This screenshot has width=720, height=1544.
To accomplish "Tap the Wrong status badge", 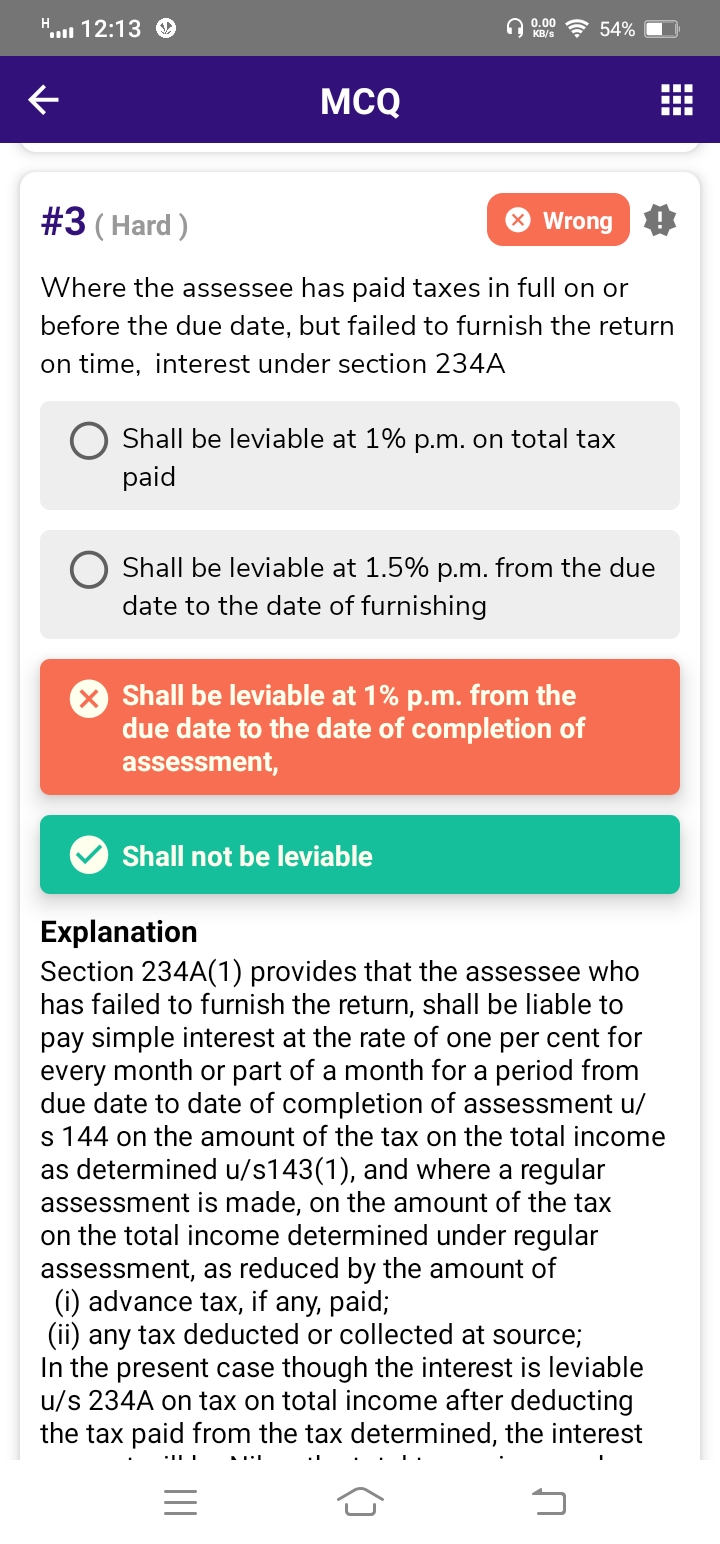I will tap(558, 220).
